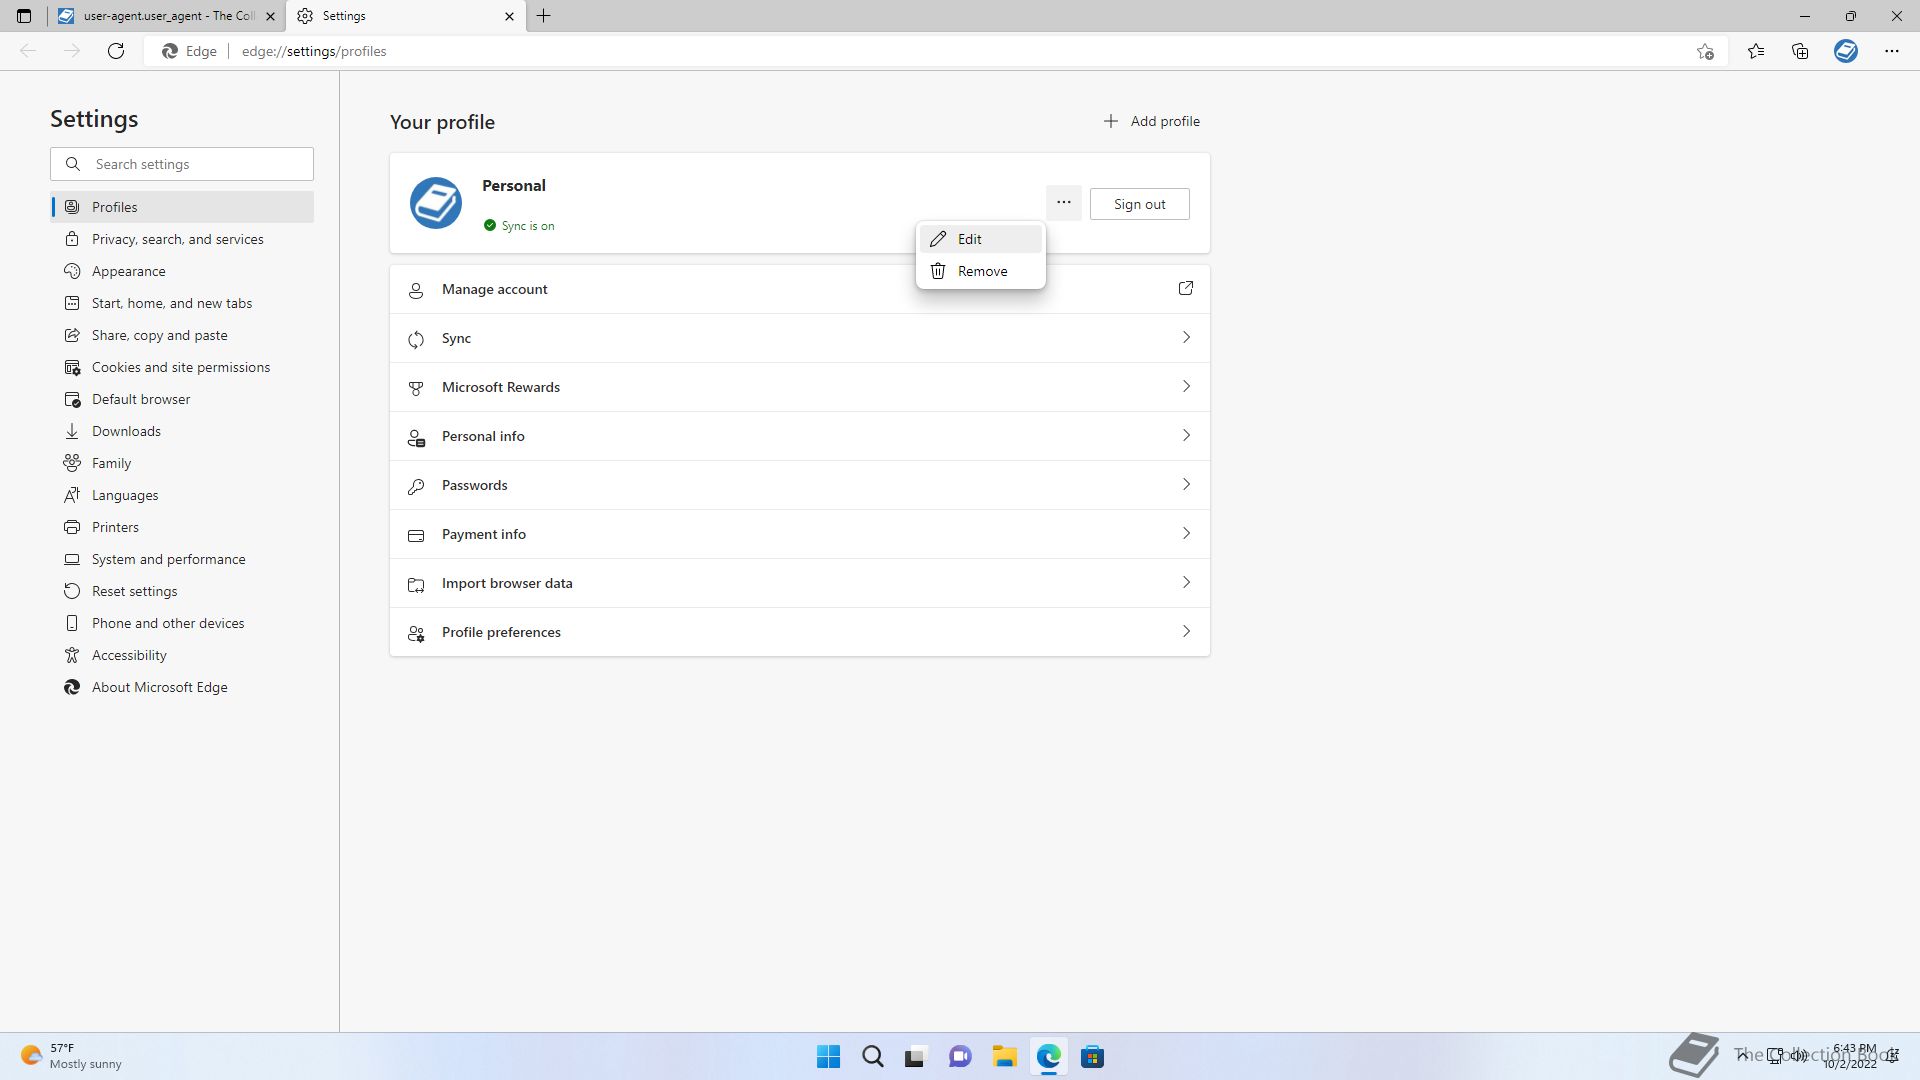
Task: Click the profile avatar in the toolbar
Action: coord(1845,51)
